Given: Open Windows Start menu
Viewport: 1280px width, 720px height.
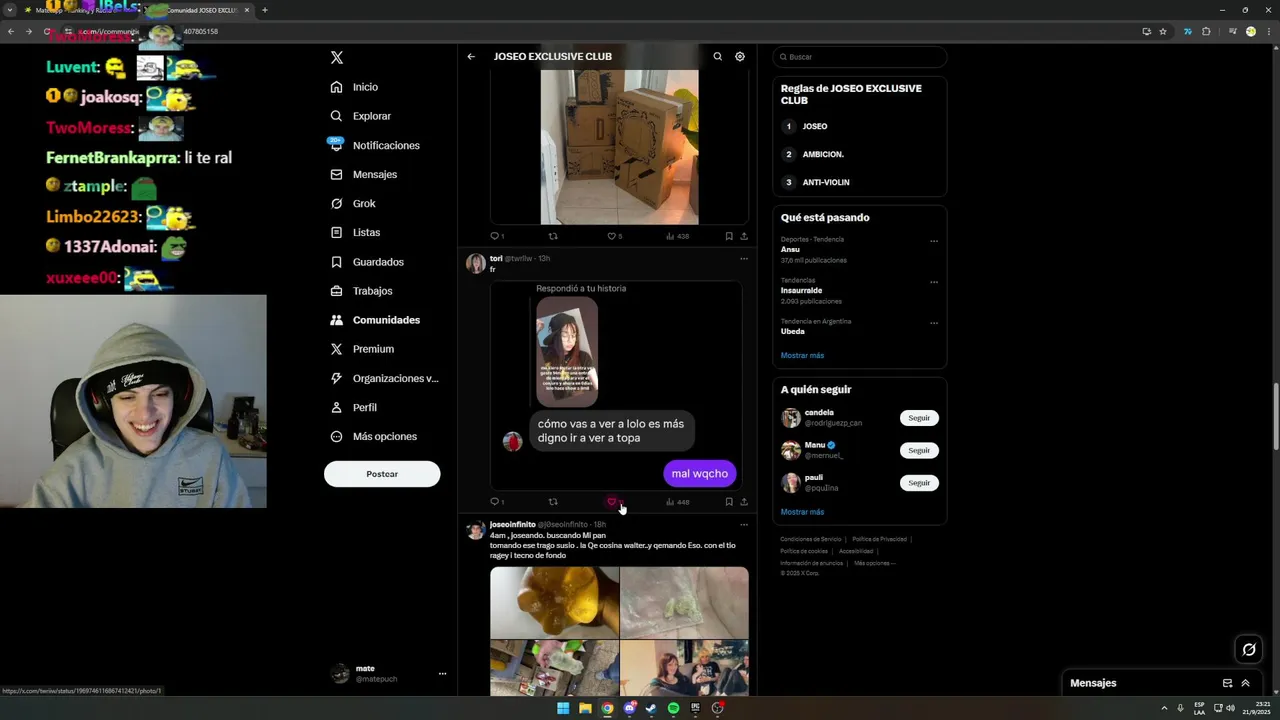Looking at the screenshot, I should tap(563, 708).
